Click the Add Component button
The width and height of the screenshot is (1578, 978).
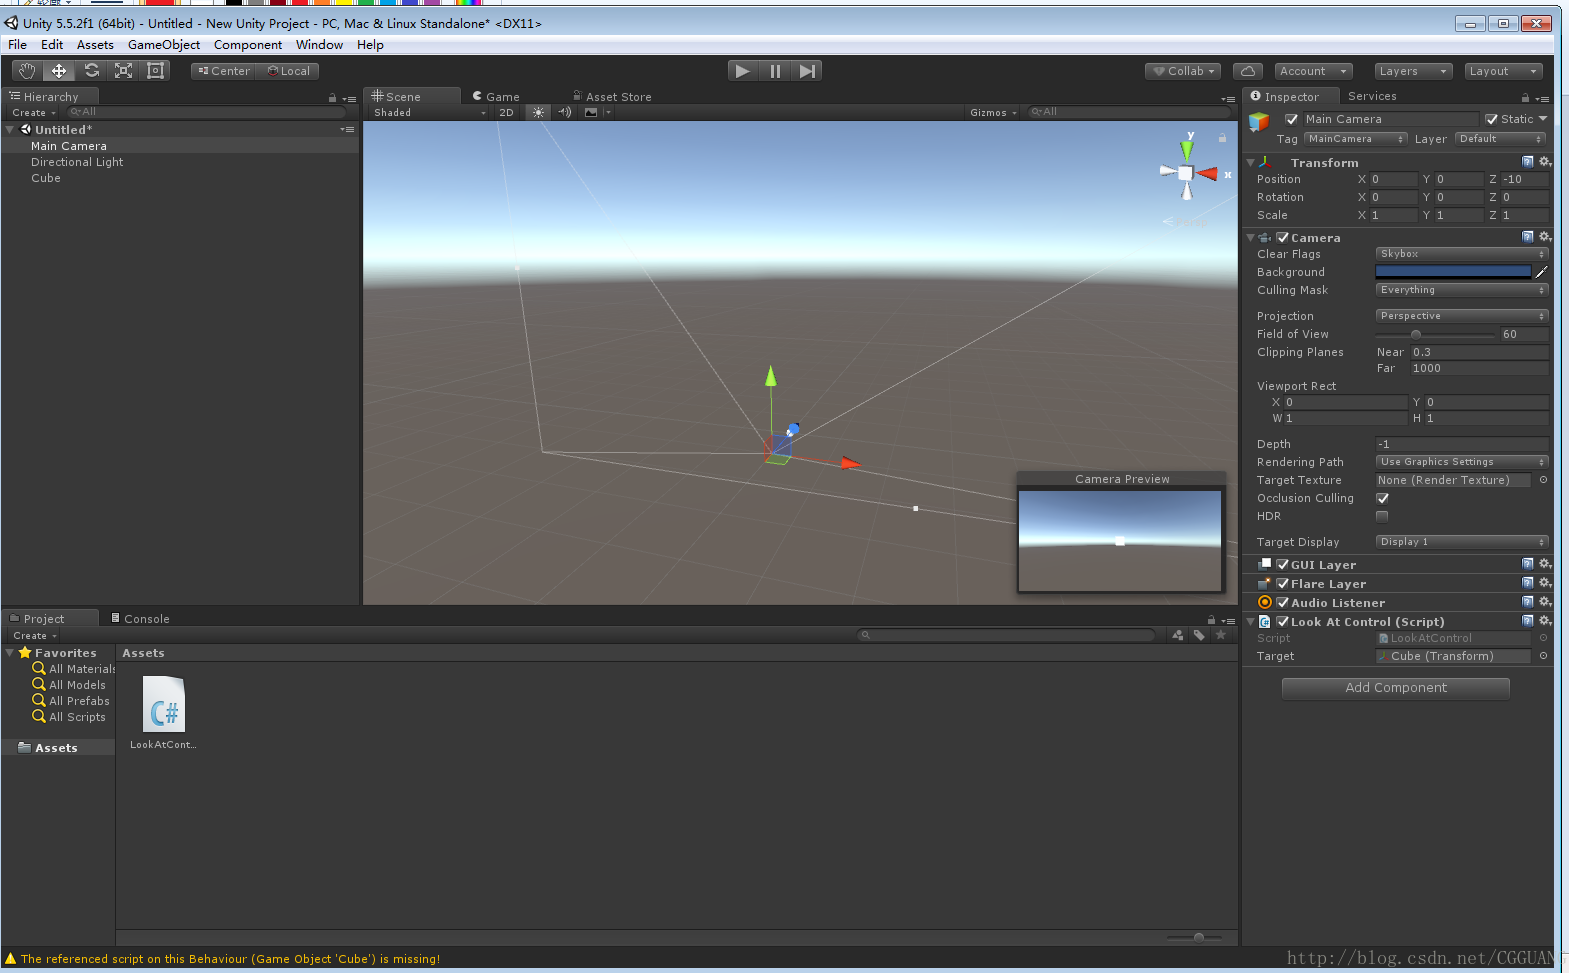point(1395,688)
